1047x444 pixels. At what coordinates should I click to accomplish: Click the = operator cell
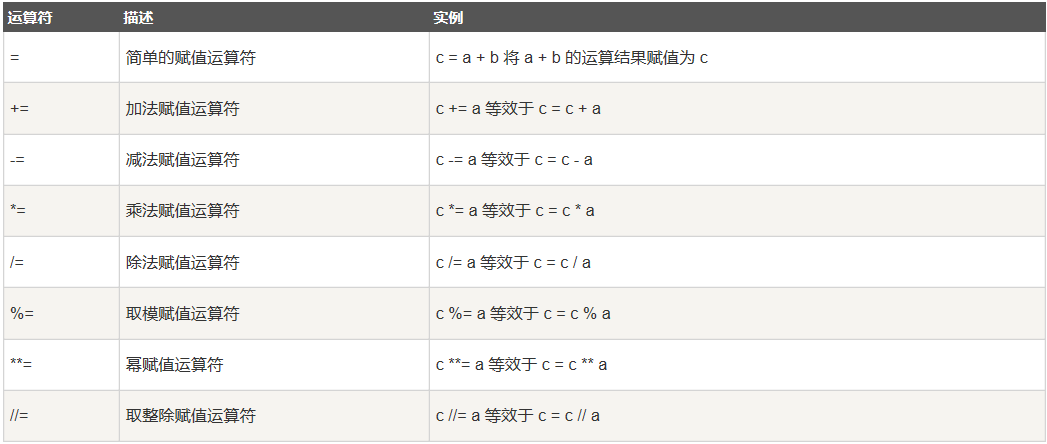14,58
